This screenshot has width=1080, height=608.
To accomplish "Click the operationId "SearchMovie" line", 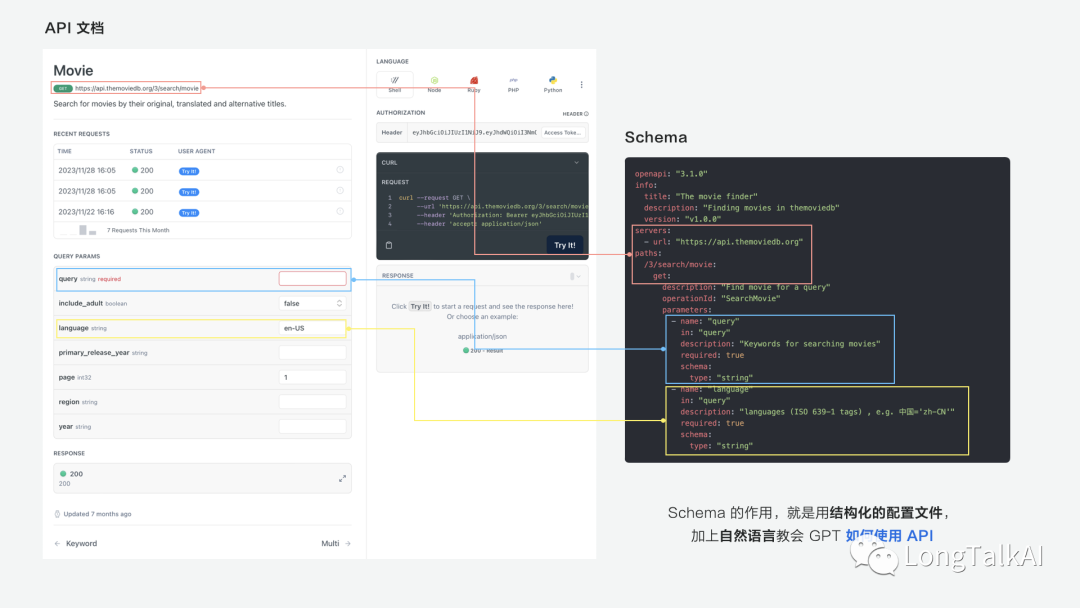I will pyautogui.click(x=720, y=298).
